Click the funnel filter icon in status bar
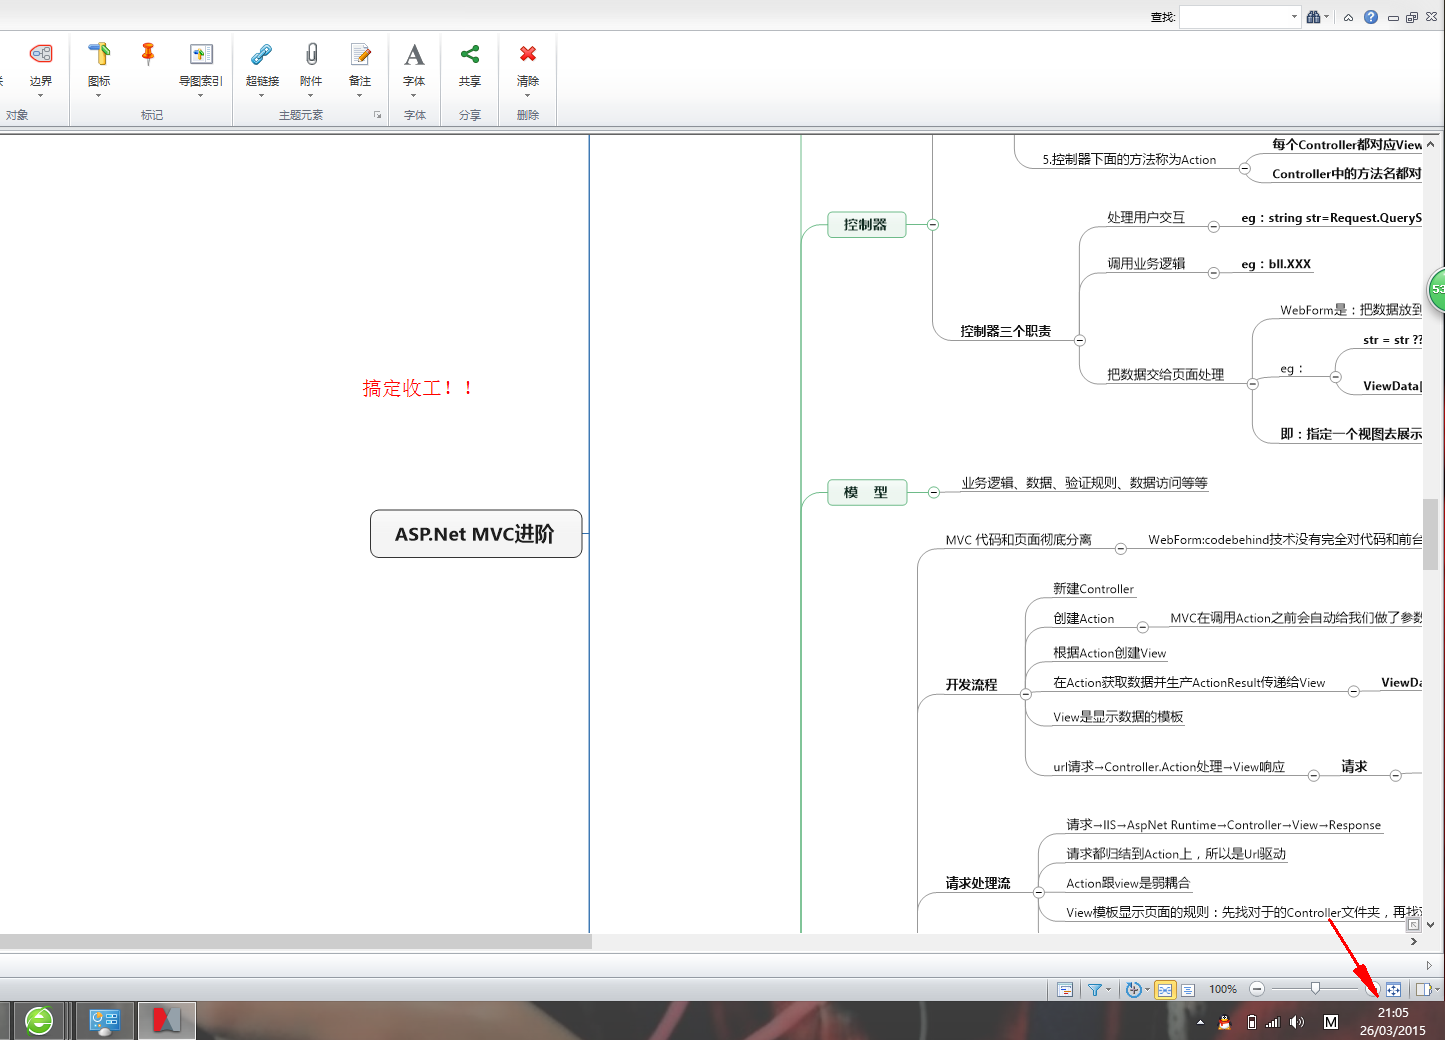This screenshot has height=1040, width=1445. (1095, 989)
